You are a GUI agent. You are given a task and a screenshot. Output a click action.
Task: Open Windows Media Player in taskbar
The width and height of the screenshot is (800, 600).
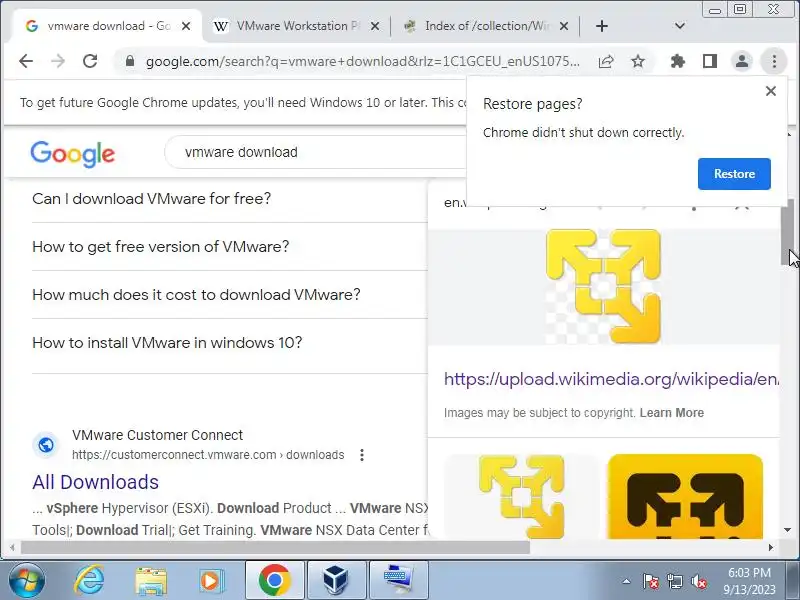(x=211, y=581)
